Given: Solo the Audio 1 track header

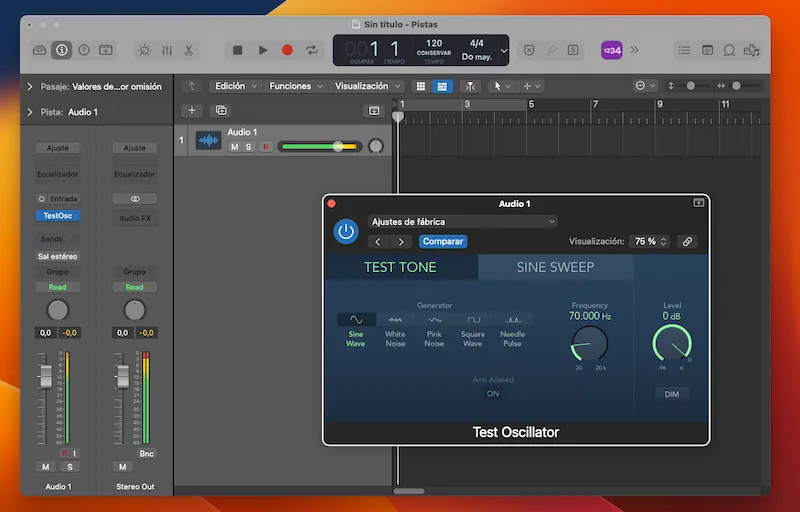Looking at the screenshot, I should click(248, 147).
